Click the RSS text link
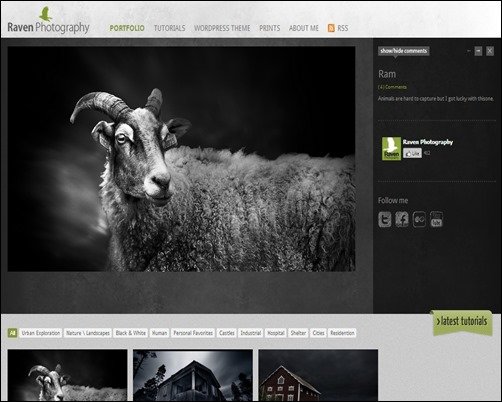This screenshot has height=402, width=502. pyautogui.click(x=343, y=28)
